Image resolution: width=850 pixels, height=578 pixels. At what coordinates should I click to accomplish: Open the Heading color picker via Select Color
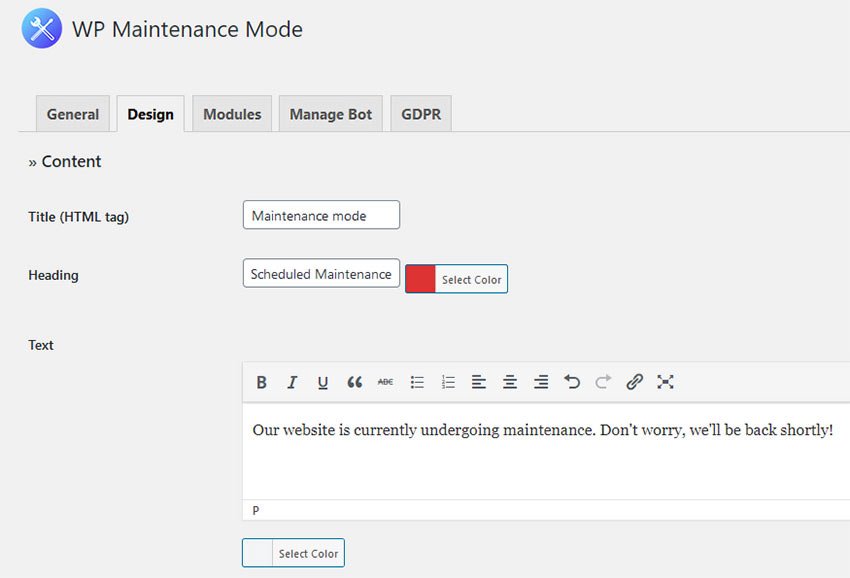[474, 279]
